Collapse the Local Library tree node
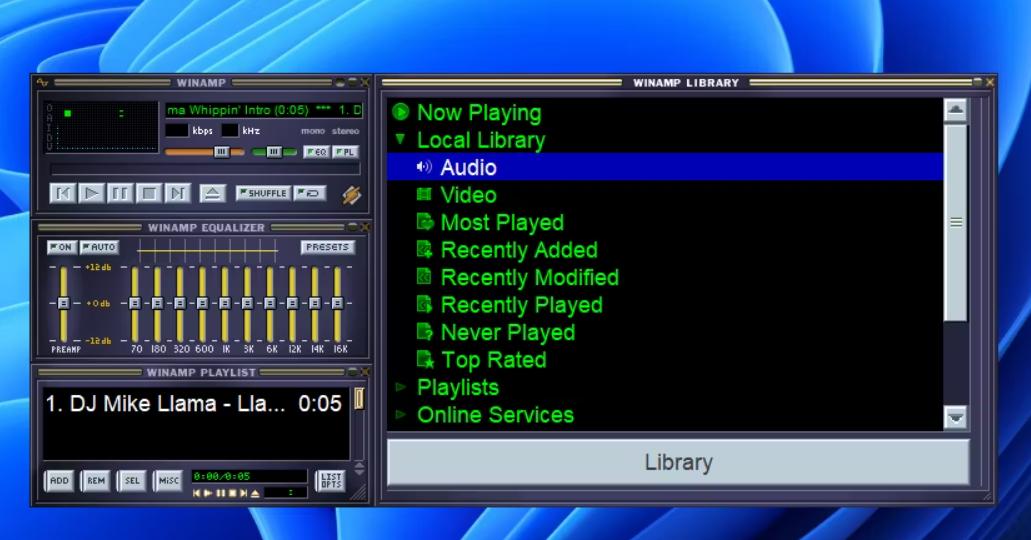The image size is (1031, 540). 400,139
